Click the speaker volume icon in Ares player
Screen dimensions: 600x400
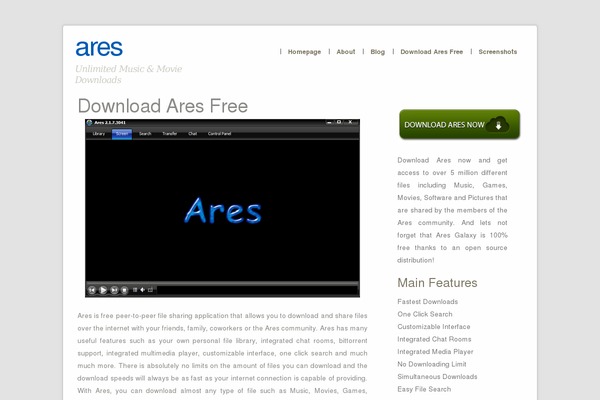tap(142, 290)
